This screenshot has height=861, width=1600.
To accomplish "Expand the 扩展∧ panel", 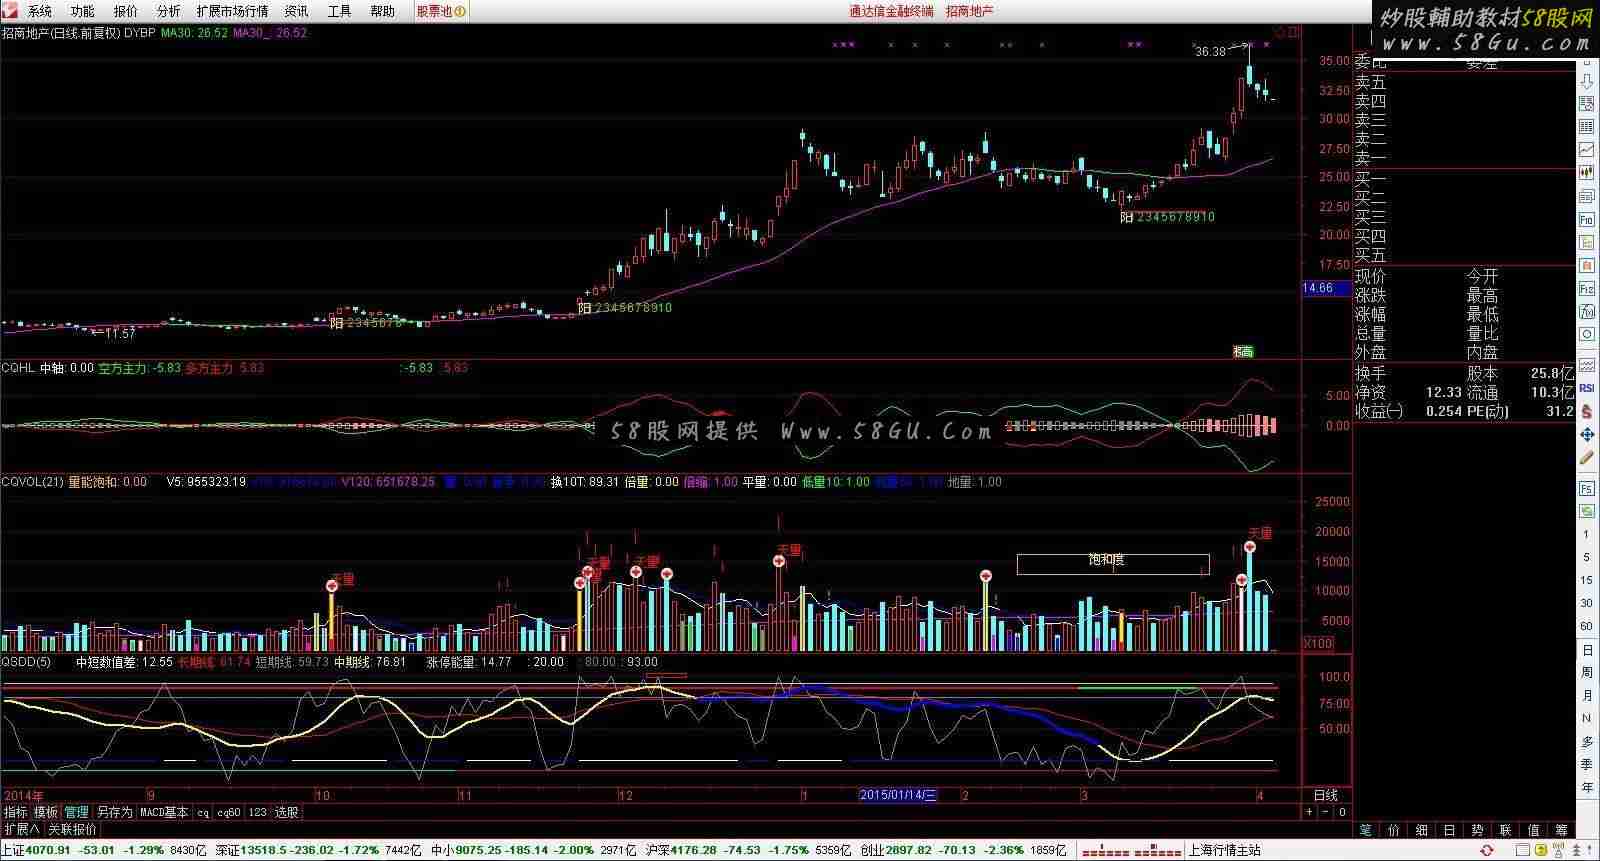I will (22, 829).
